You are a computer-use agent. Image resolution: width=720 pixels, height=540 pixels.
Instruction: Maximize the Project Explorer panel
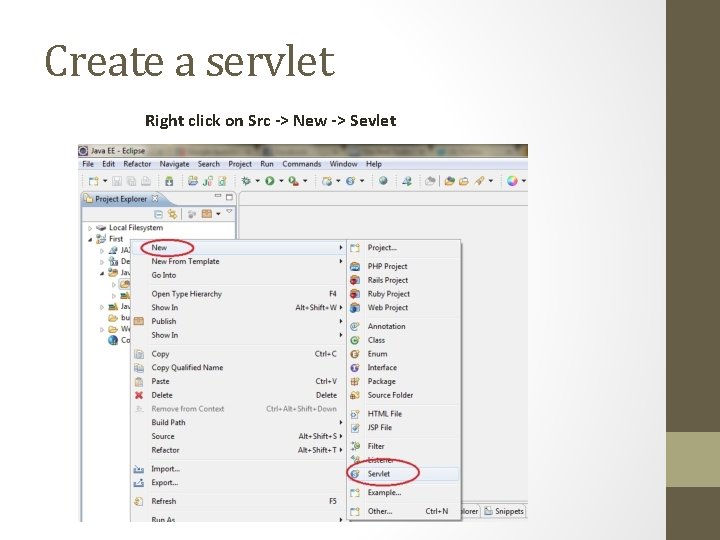point(229,197)
